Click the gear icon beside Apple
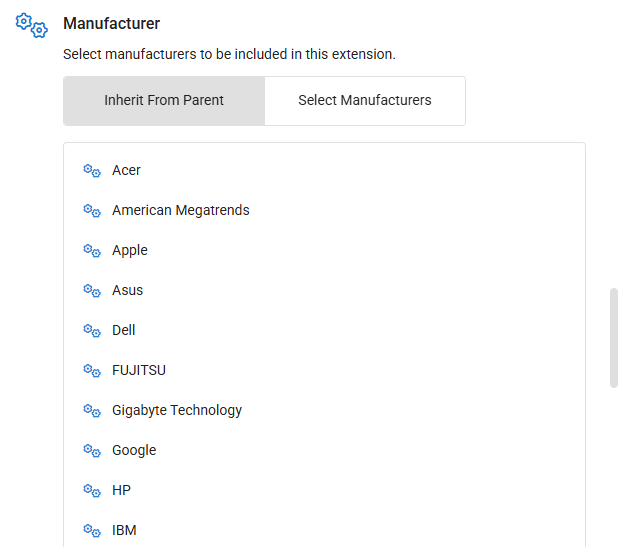Image resolution: width=621 pixels, height=547 pixels. pyautogui.click(x=92, y=251)
